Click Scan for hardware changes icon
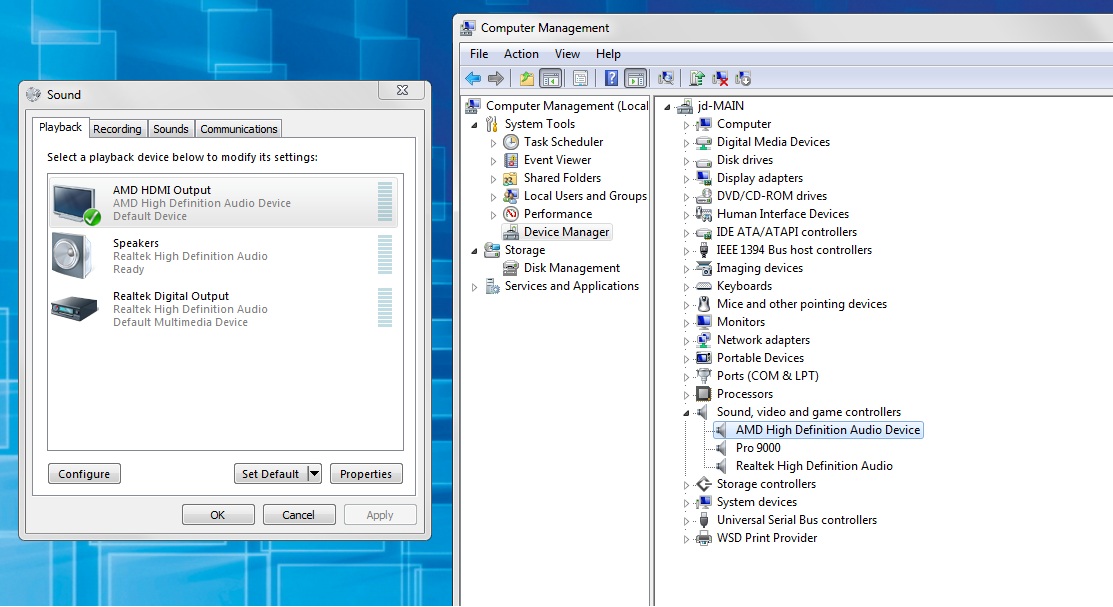The height and width of the screenshot is (607, 1113). click(x=666, y=78)
